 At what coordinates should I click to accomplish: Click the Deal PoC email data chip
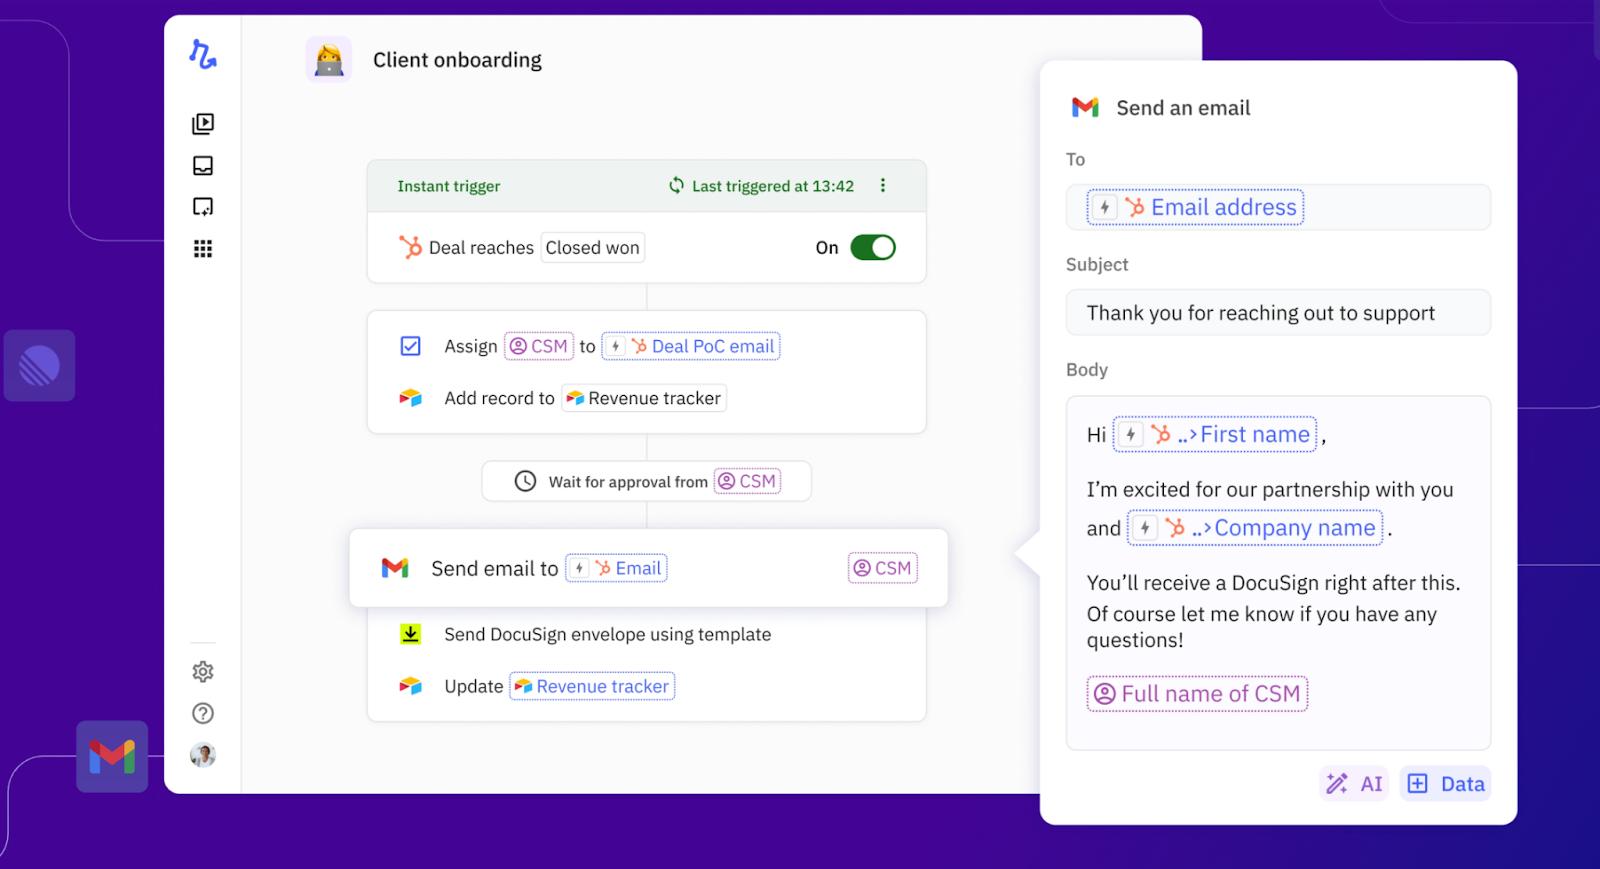(691, 346)
